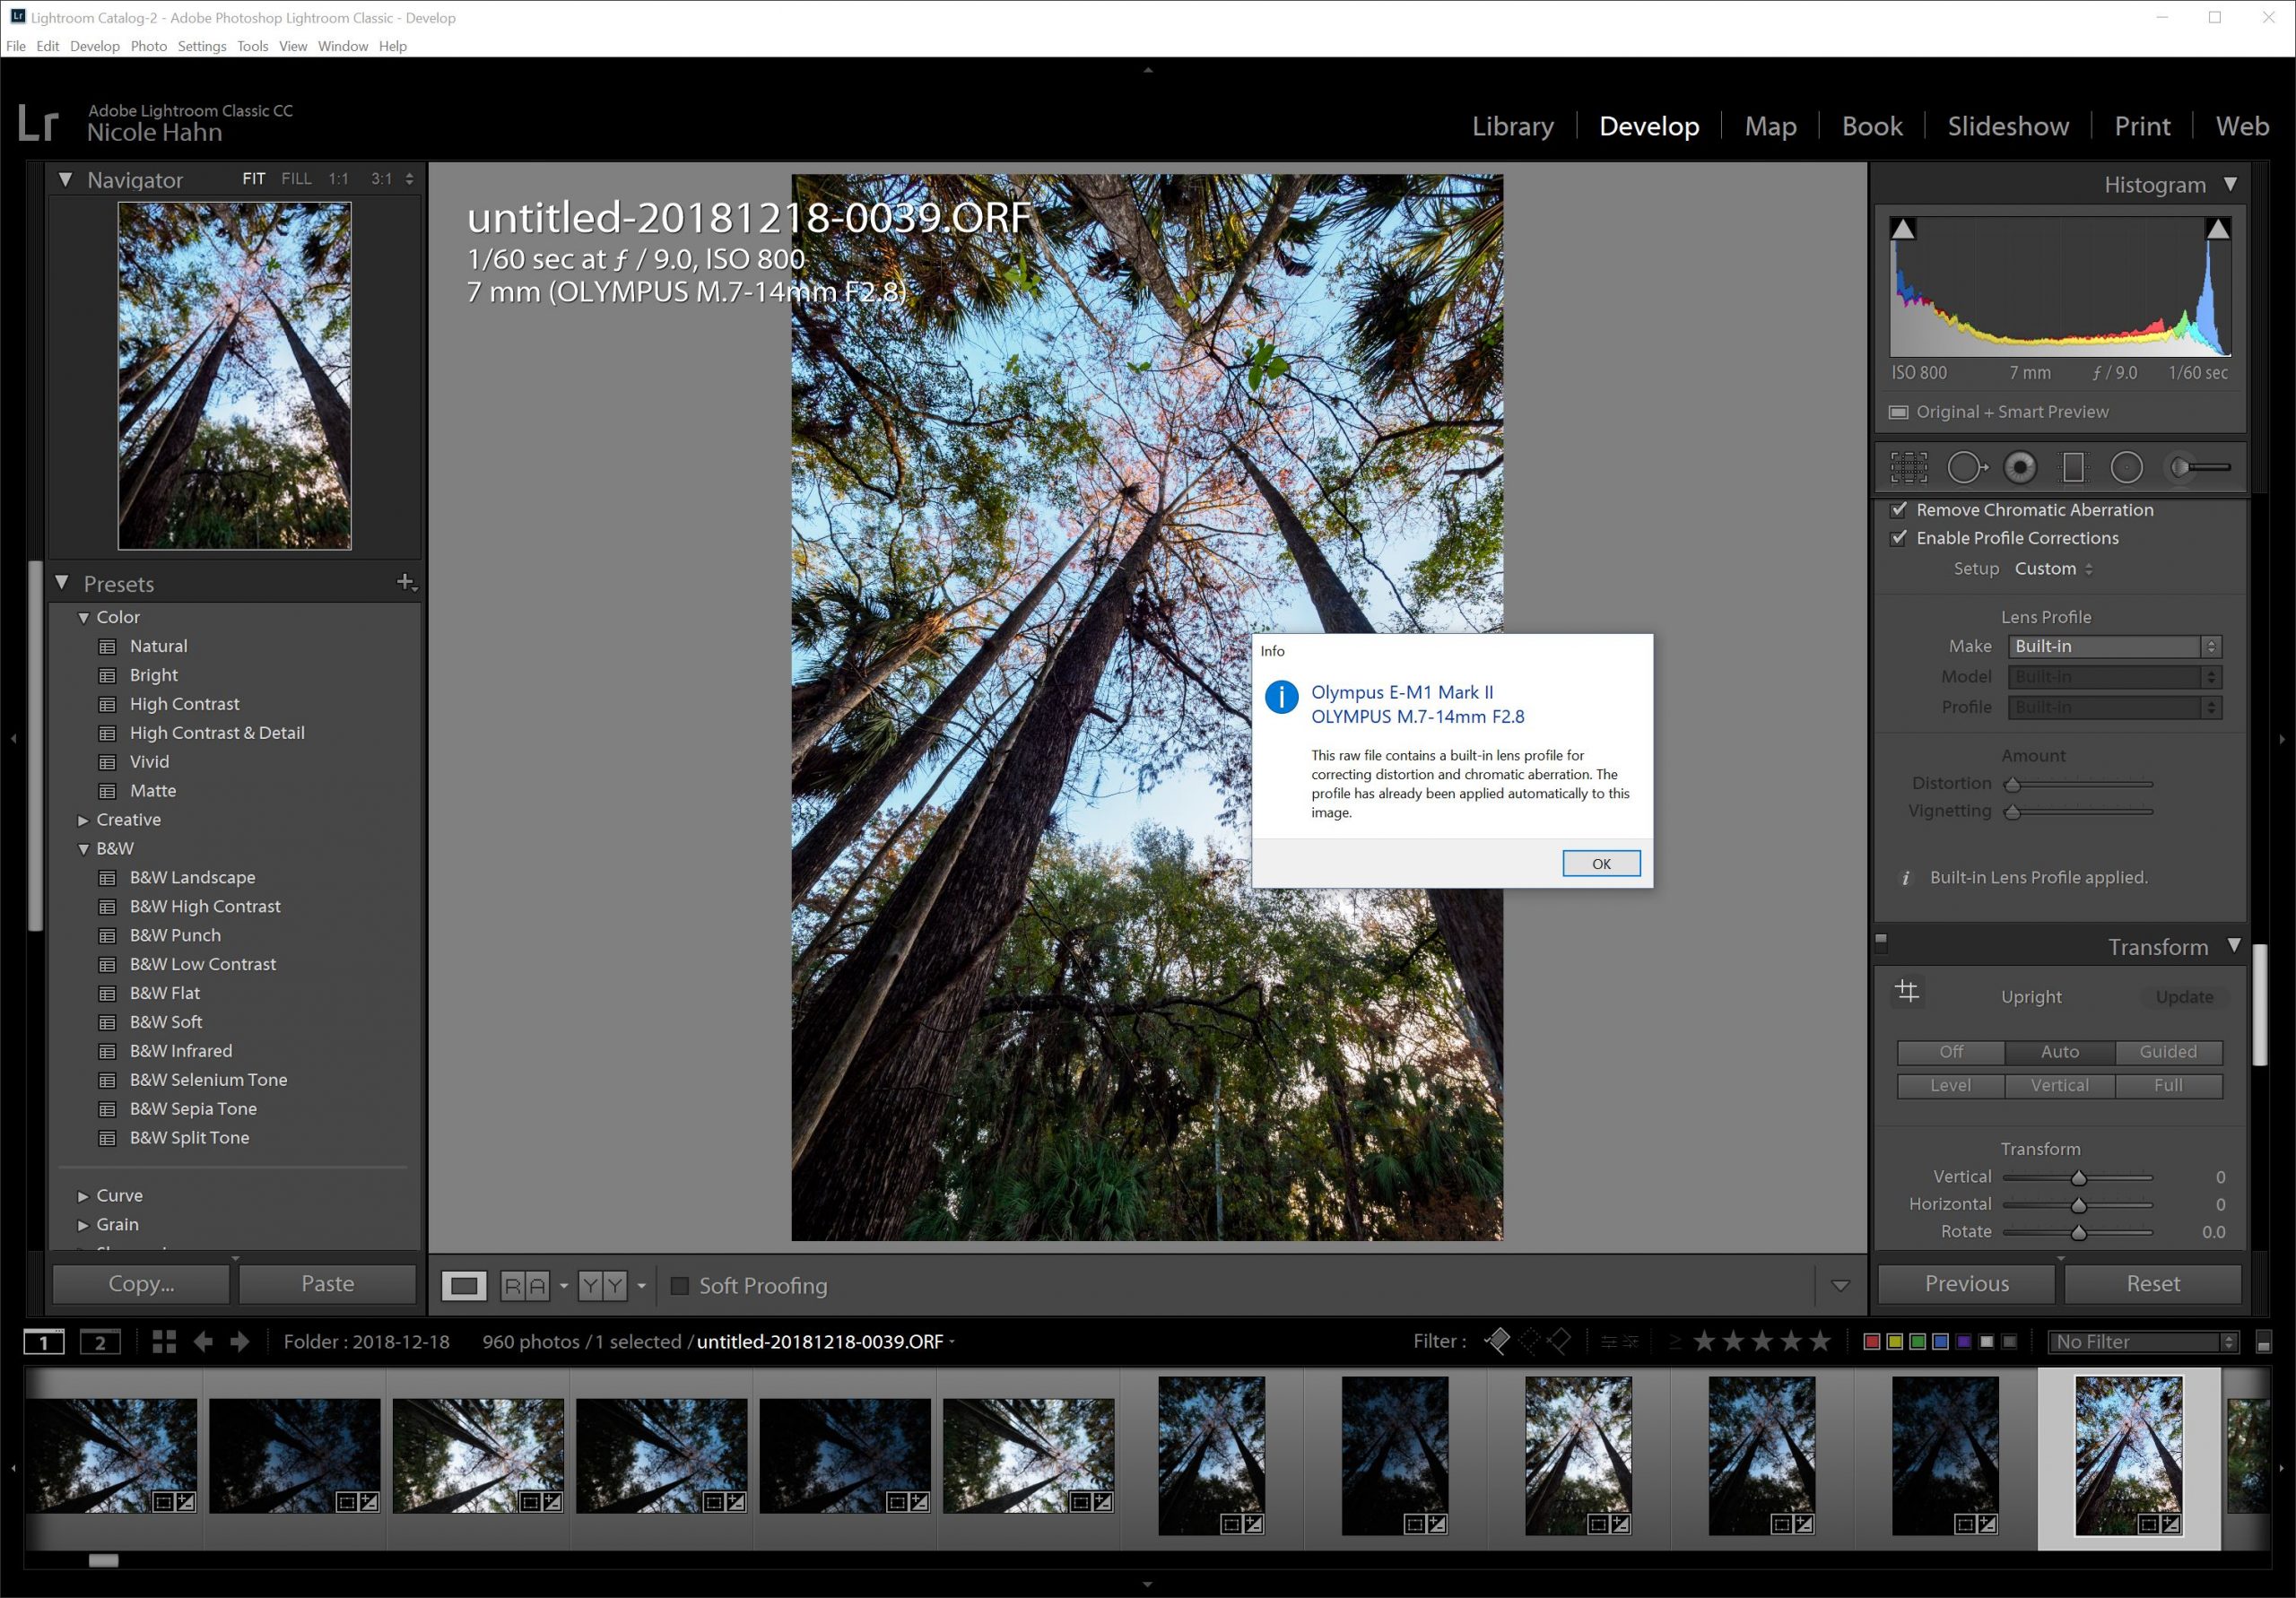Click the Vertical transform slider handle
The image size is (2296, 1598).
(x=2078, y=1177)
